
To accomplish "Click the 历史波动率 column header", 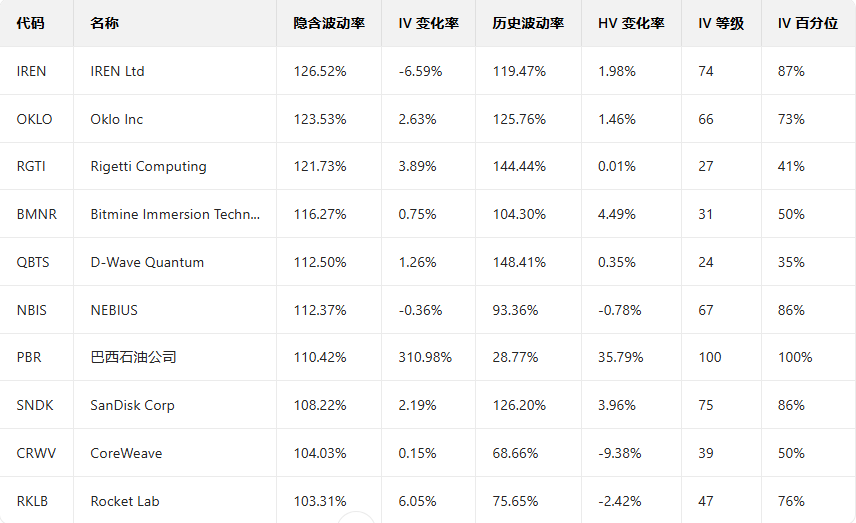I will [x=528, y=23].
